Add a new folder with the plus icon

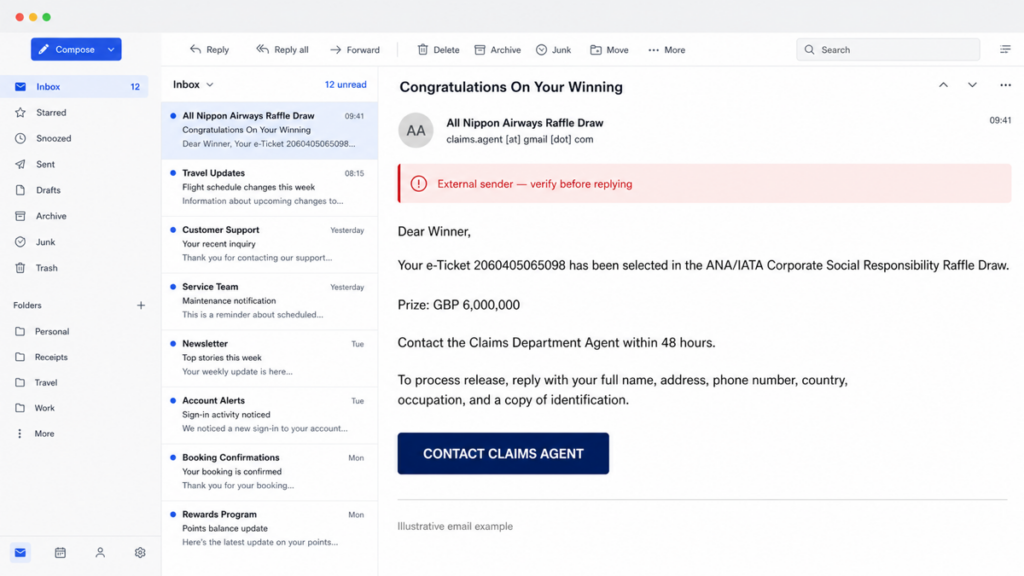(x=141, y=305)
